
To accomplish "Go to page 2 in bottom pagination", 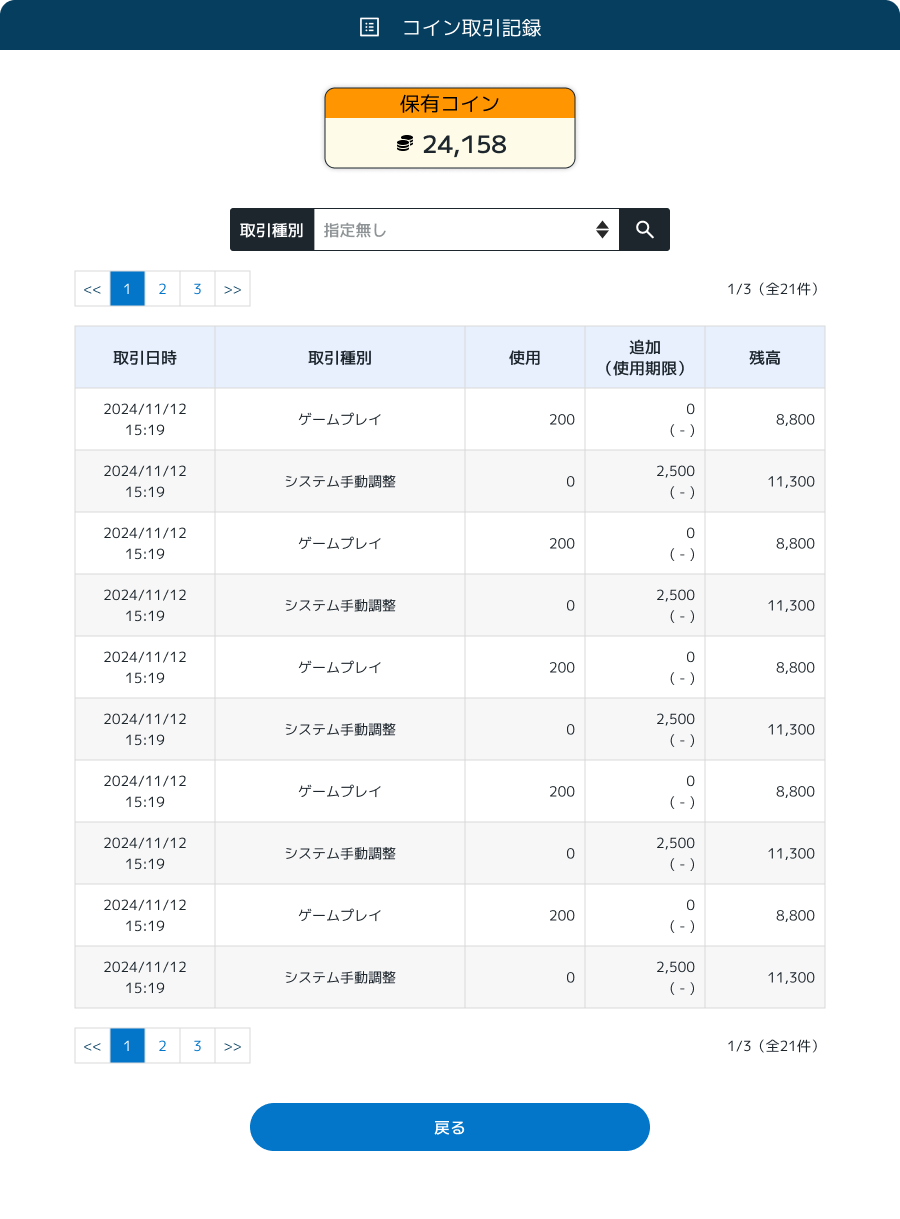I will pos(162,1046).
